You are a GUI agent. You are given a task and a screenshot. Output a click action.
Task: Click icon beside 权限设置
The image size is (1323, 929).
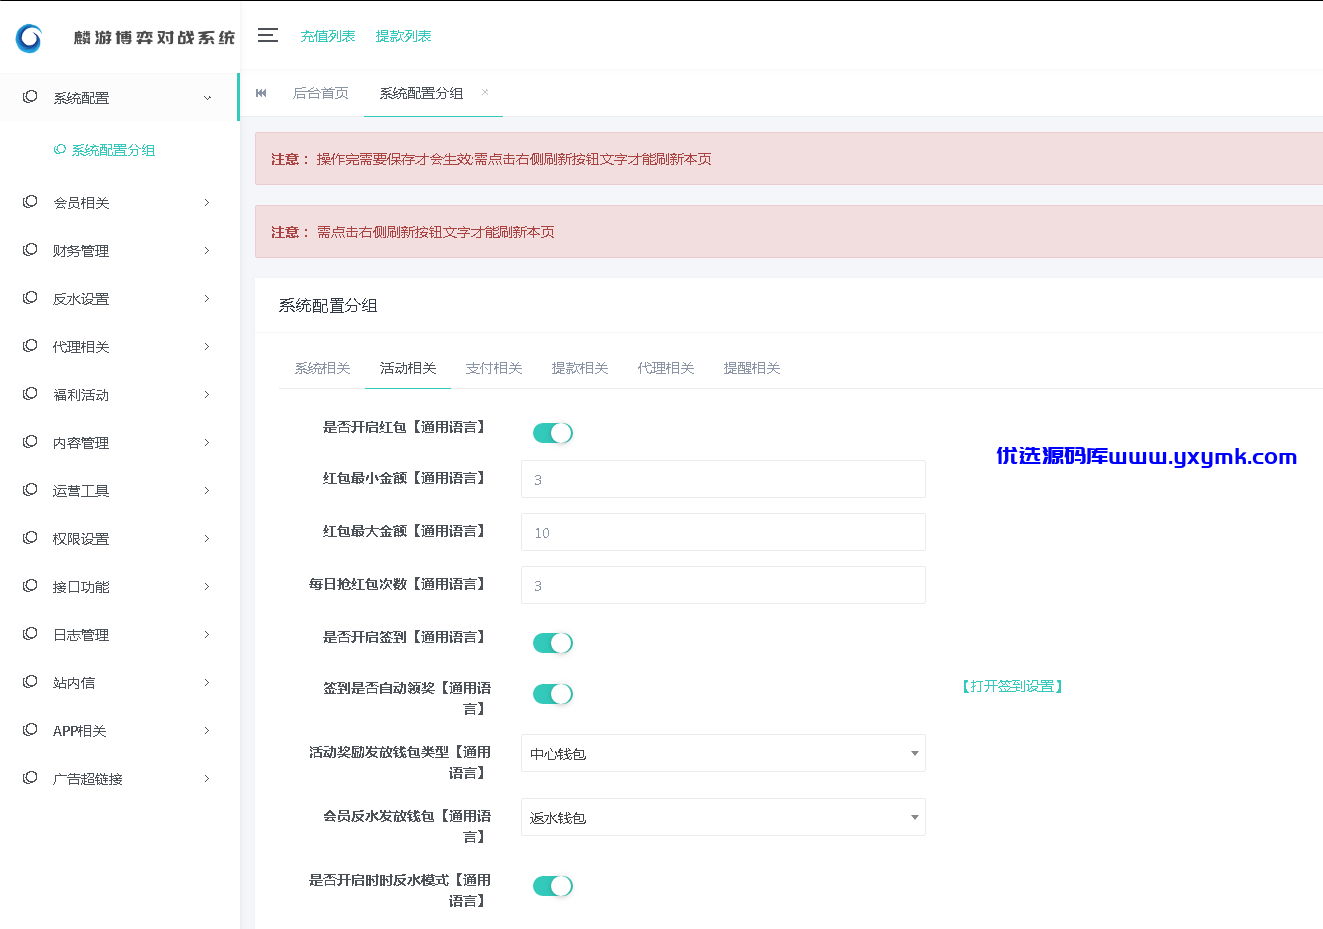point(30,538)
